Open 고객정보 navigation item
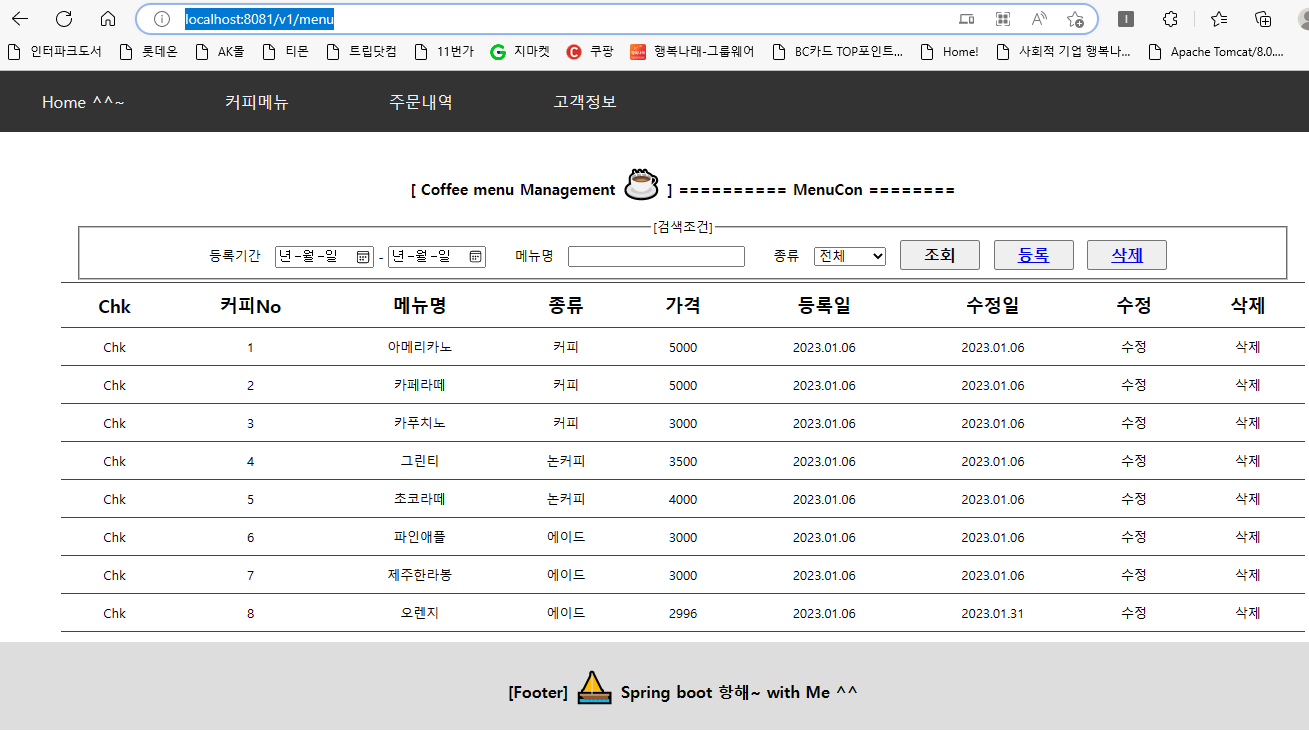This screenshot has width=1309, height=731. pyautogui.click(x=585, y=102)
